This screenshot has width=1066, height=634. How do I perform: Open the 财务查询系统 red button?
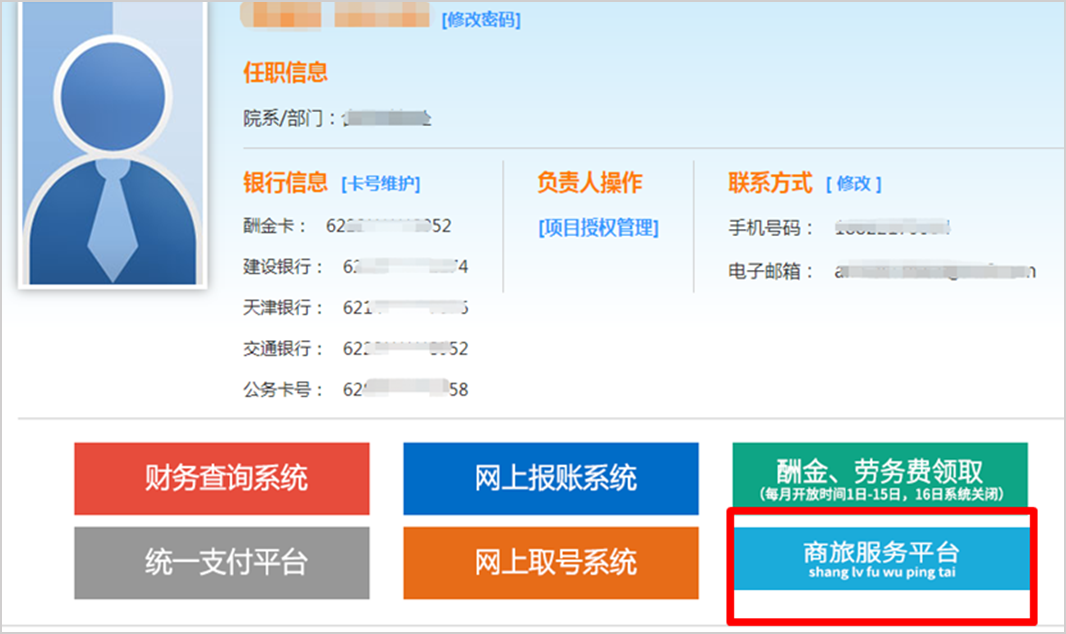(x=221, y=478)
